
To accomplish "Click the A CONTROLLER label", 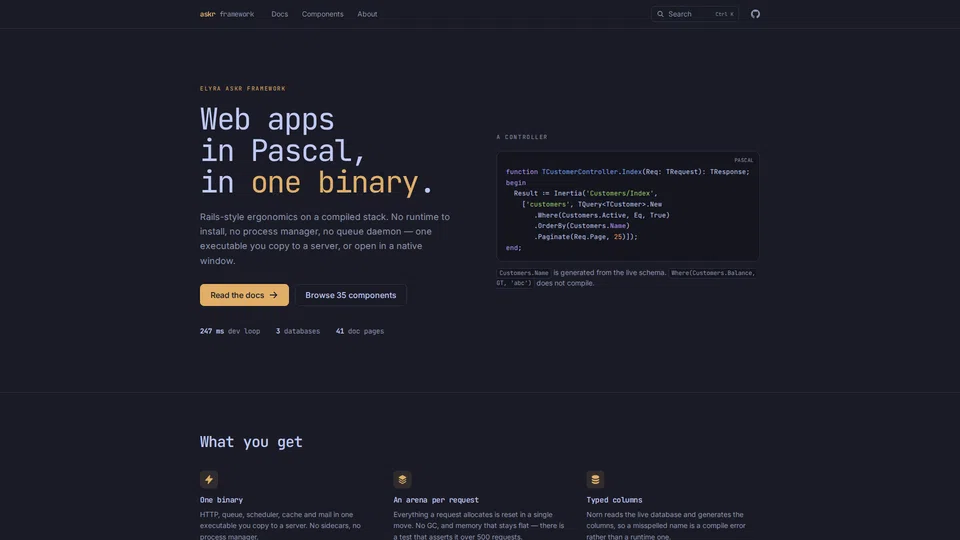I will pyautogui.click(x=522, y=137).
